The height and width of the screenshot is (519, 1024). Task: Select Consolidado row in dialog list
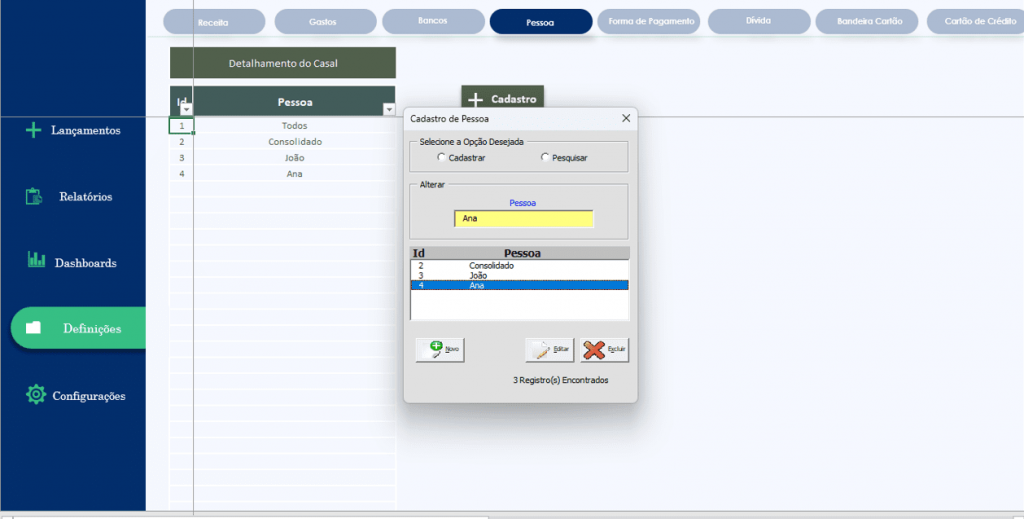(x=519, y=266)
